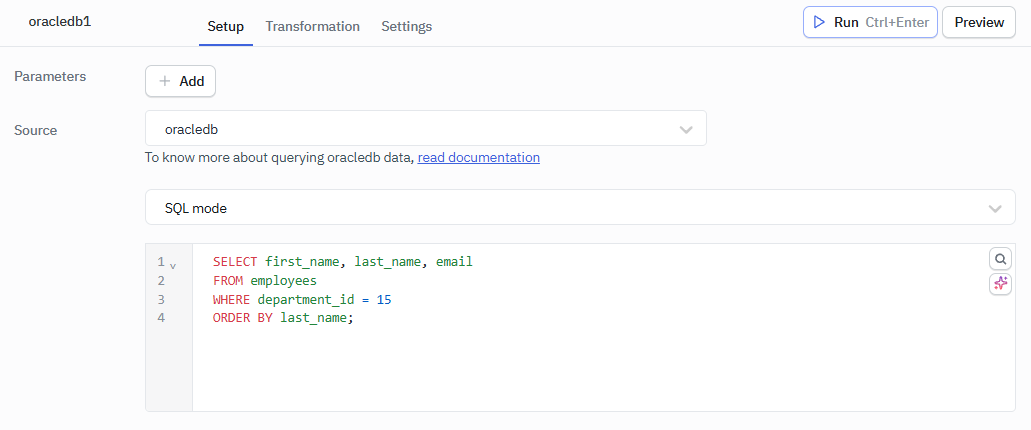Follow the read documentation link
Viewport: 1031px width, 430px height.
478,157
